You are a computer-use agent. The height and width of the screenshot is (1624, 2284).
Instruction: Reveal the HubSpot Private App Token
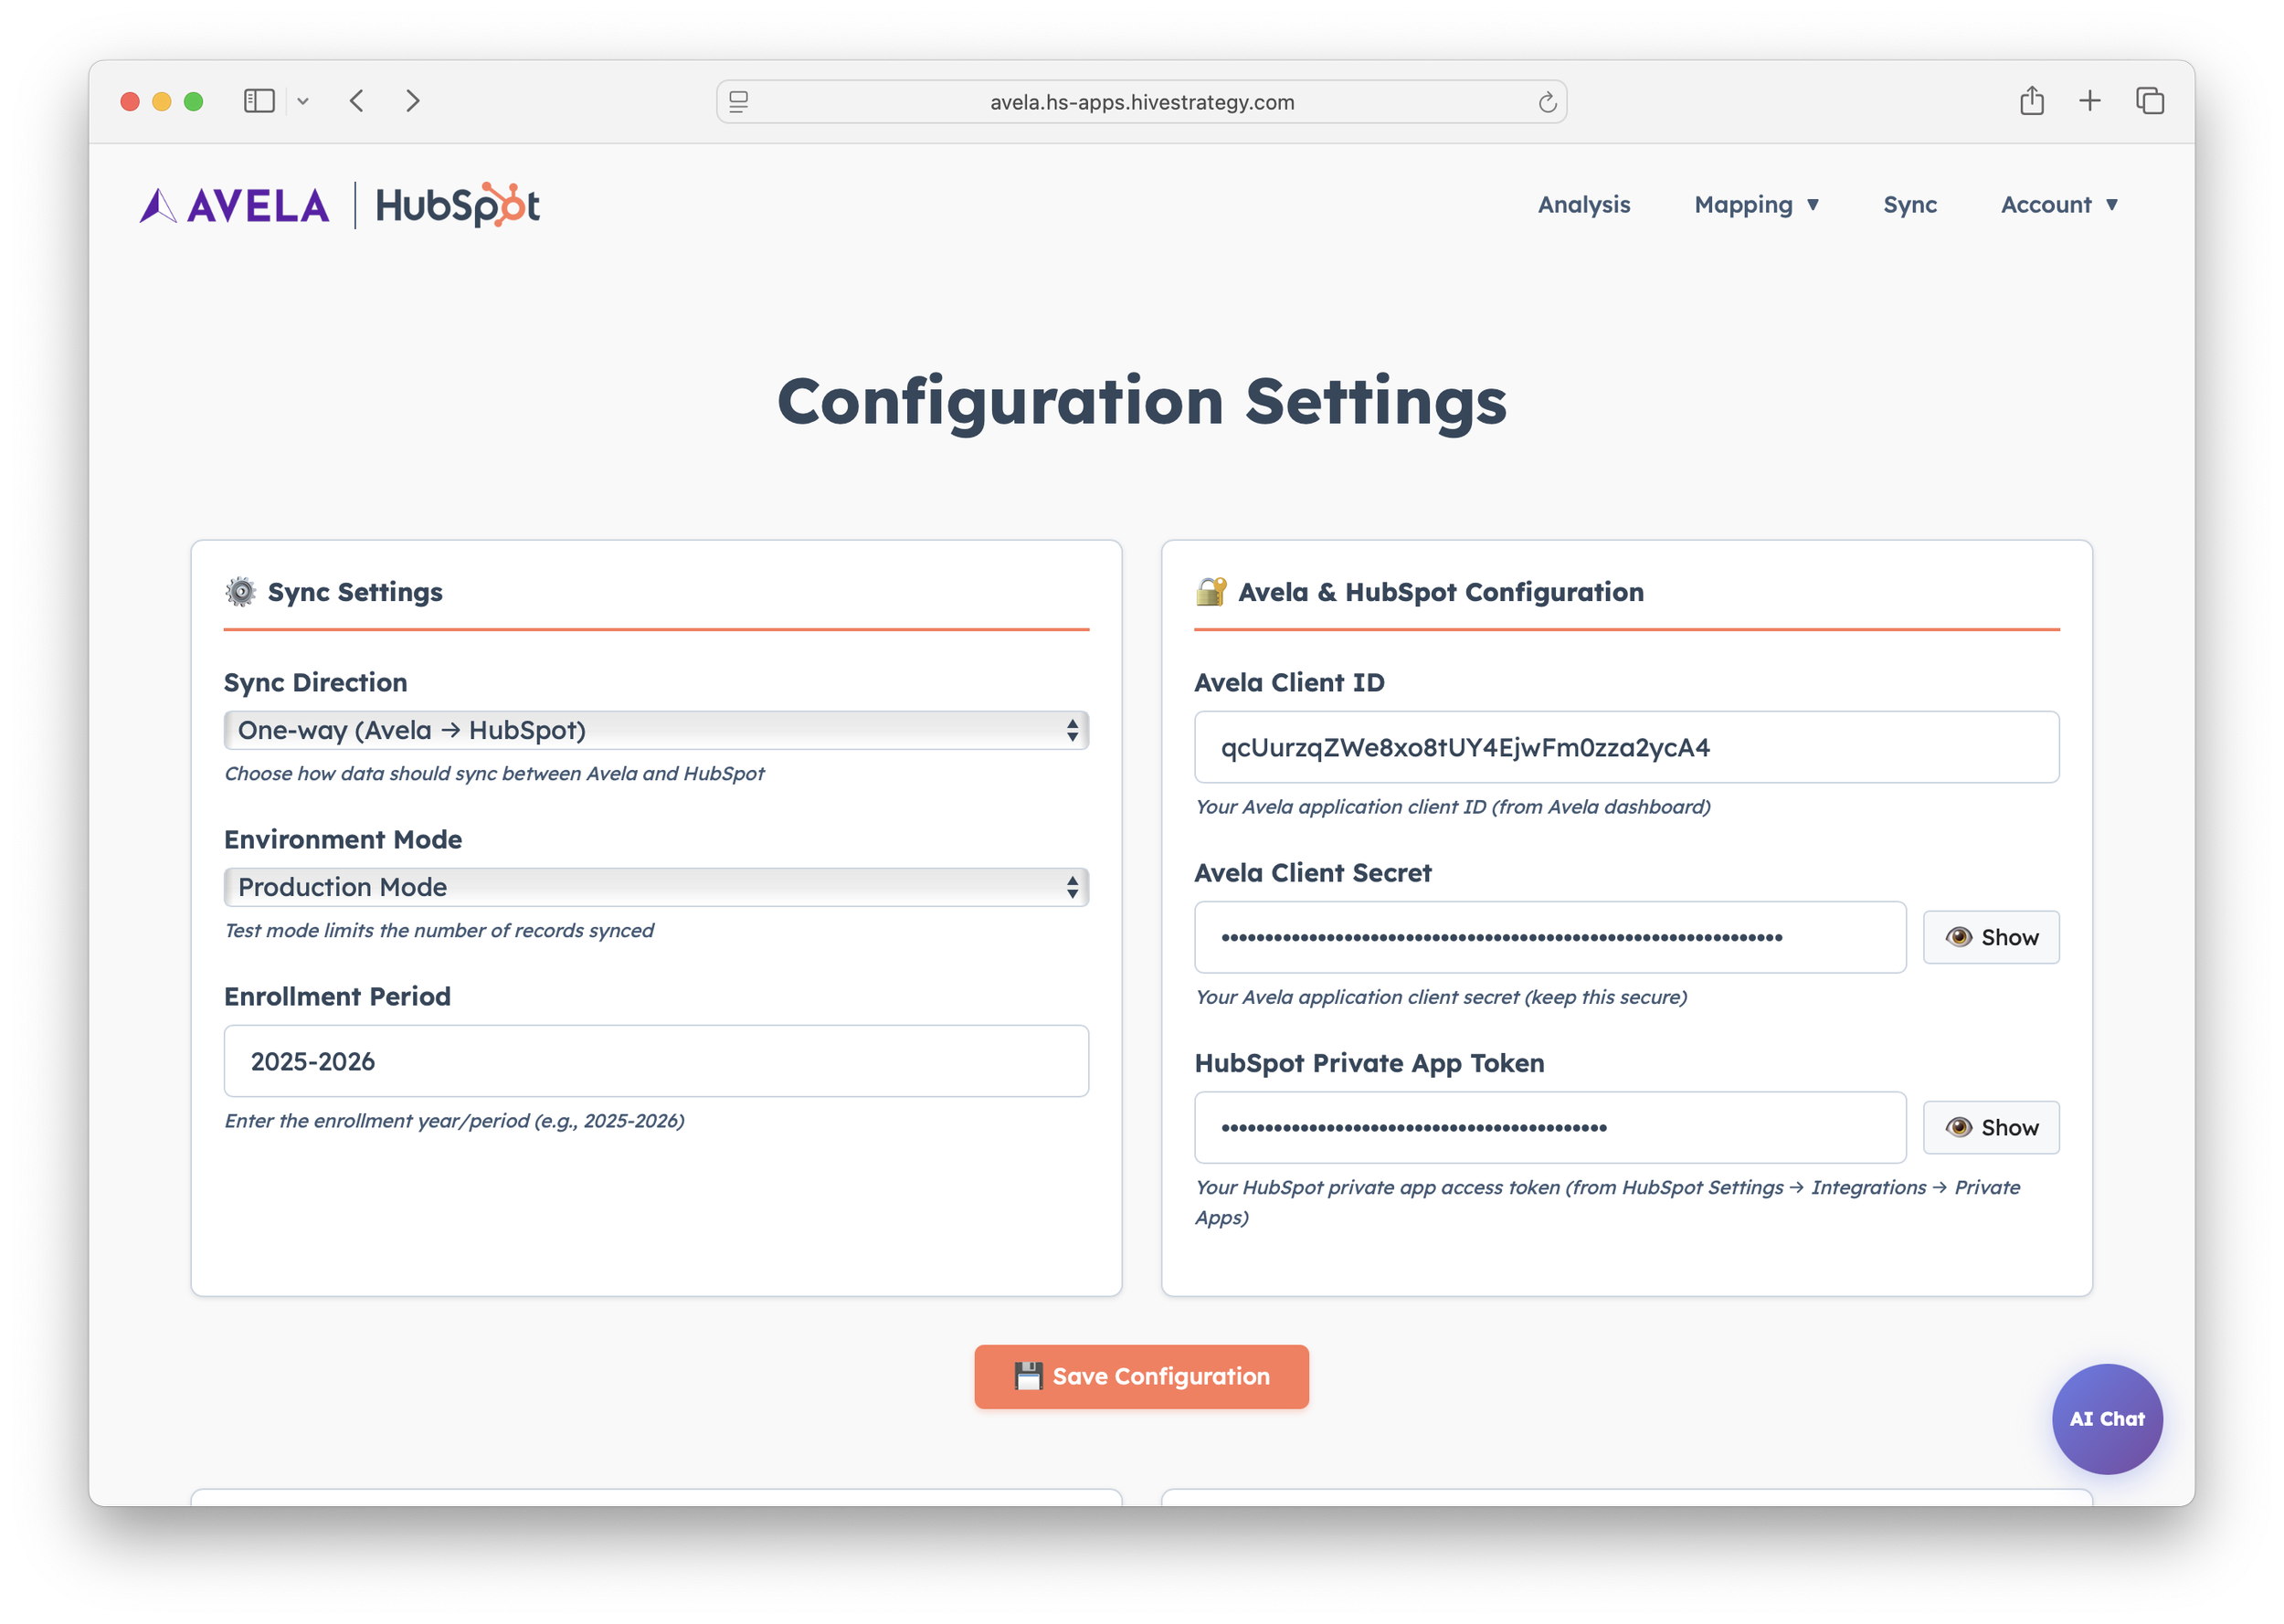(1990, 1127)
